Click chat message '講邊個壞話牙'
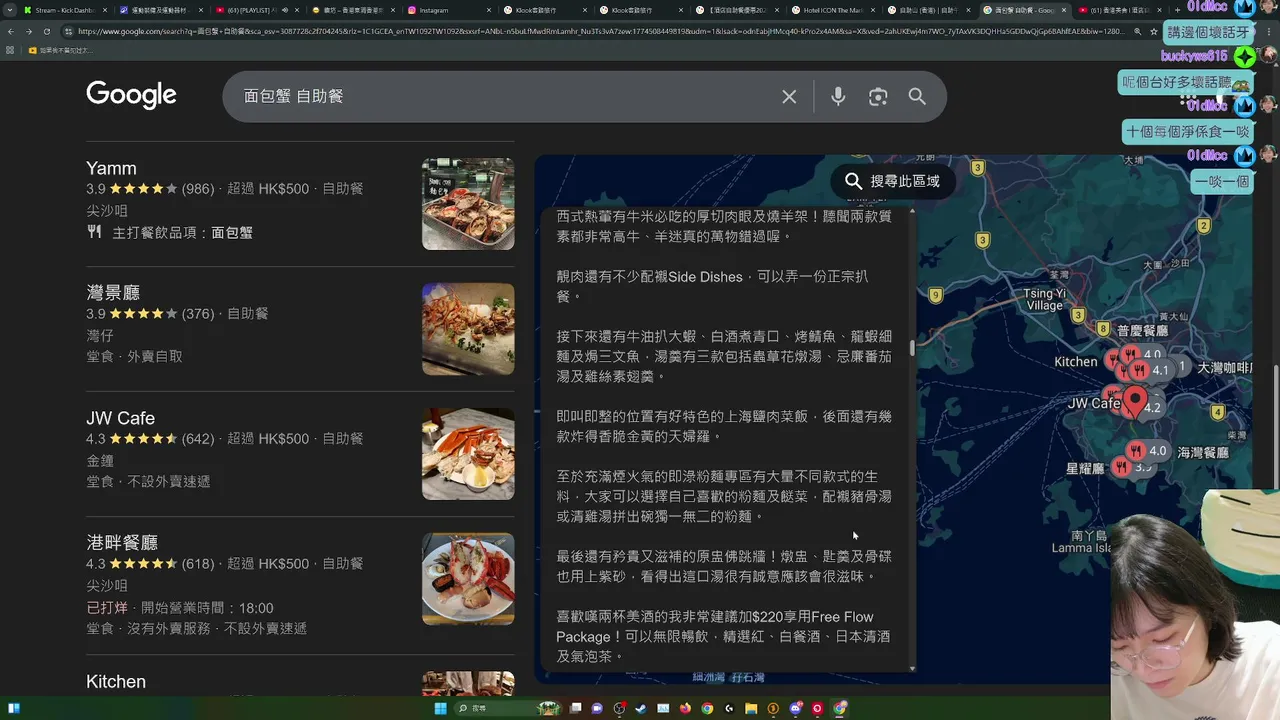This screenshot has width=1280, height=720. coord(1208,33)
